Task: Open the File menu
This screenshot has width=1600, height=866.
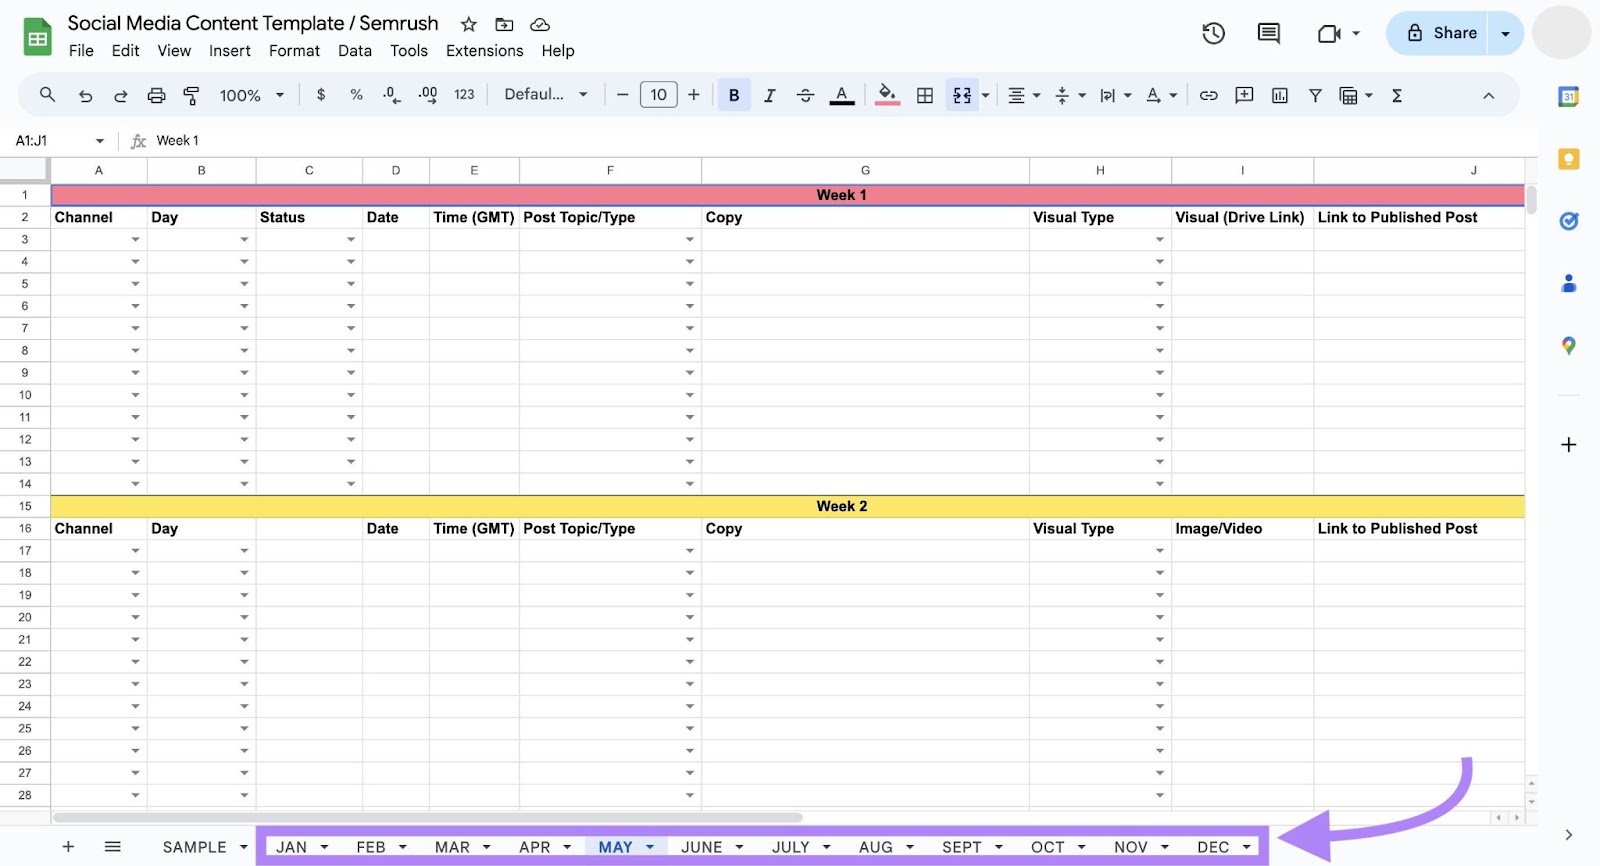Action: (81, 51)
